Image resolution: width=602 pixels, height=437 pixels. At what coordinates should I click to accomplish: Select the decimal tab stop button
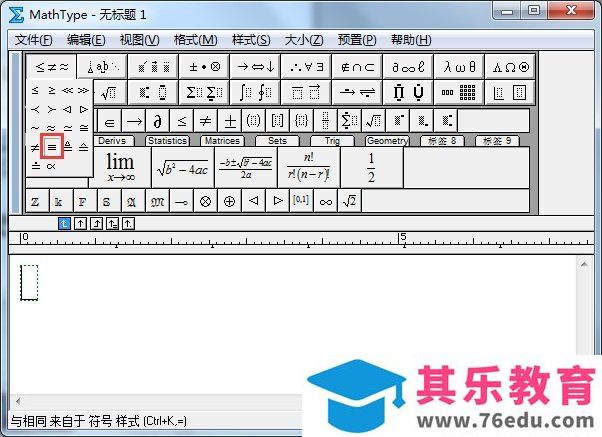tap(128, 223)
